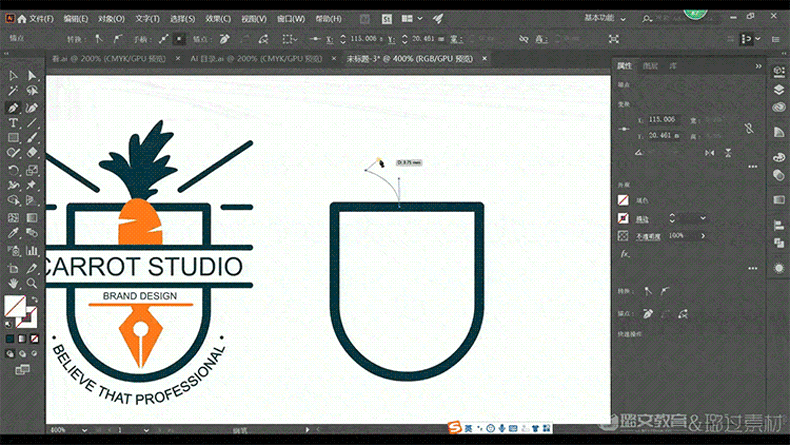Select the Scale tool
790x445 pixels.
pyautogui.click(x=32, y=170)
